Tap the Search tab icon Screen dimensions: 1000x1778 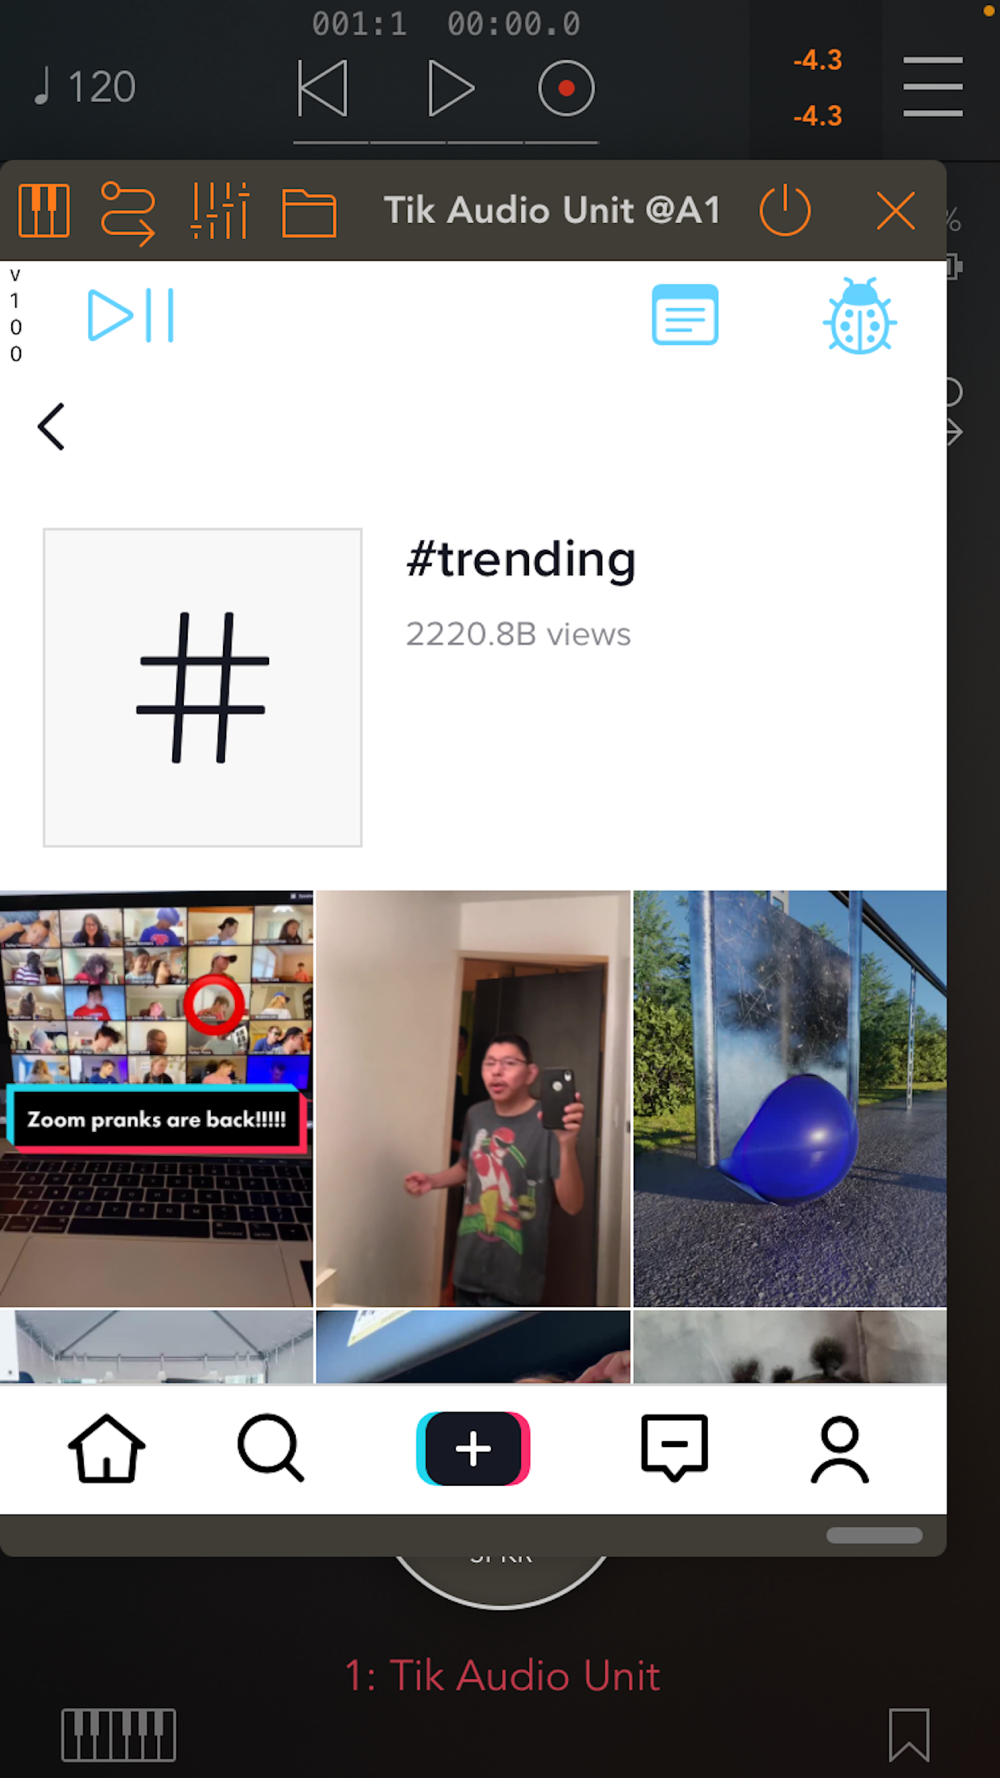point(270,1447)
